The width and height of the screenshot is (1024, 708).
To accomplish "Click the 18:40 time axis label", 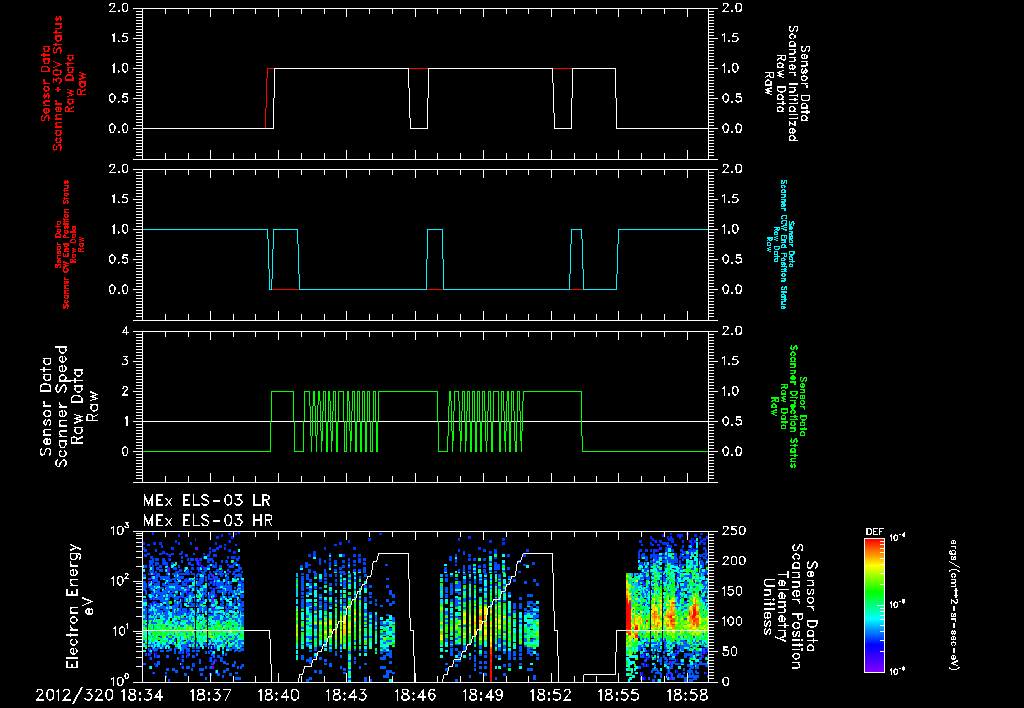I will (279, 696).
